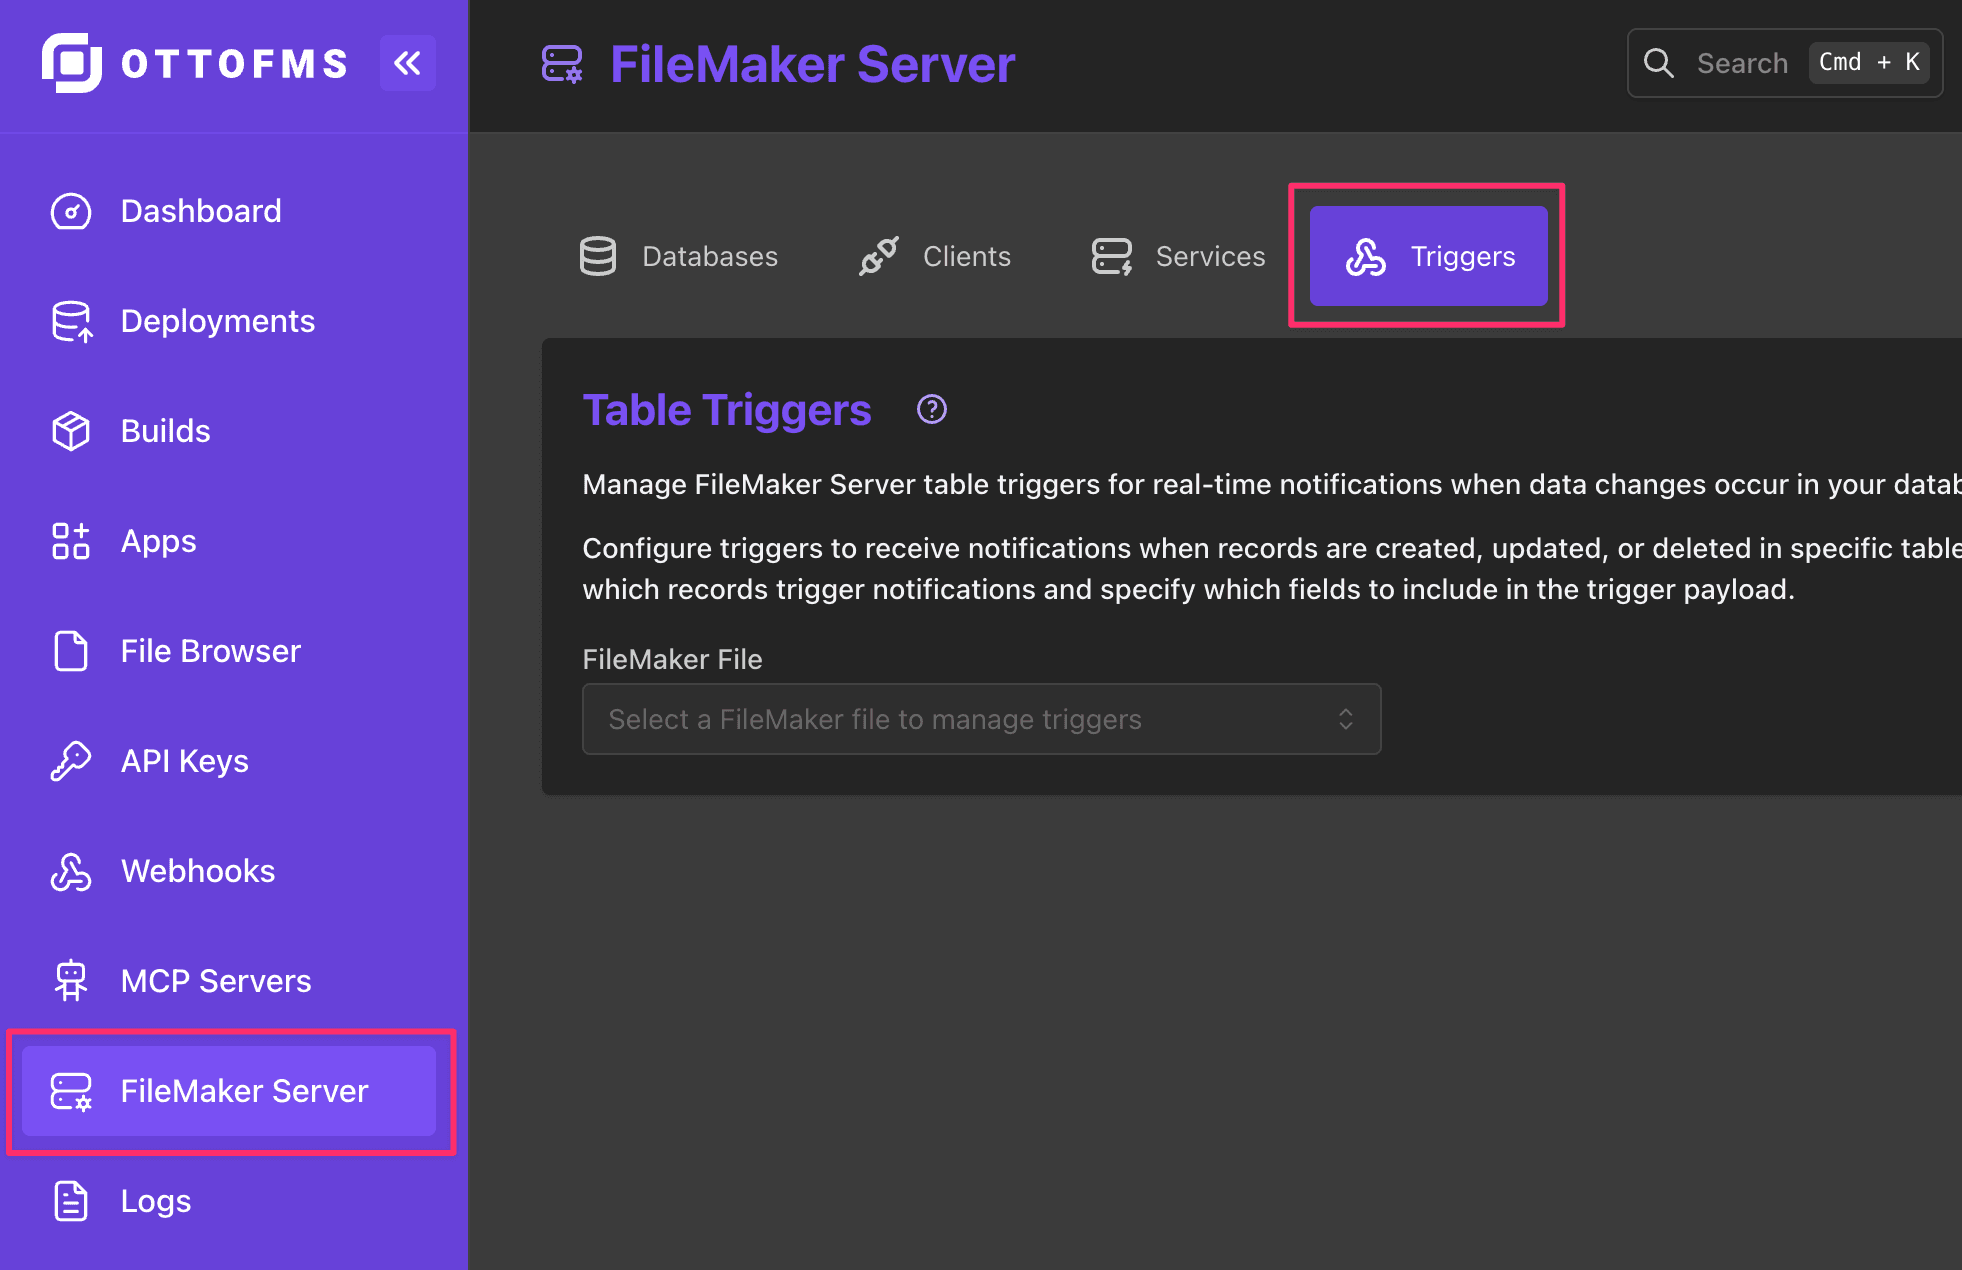The width and height of the screenshot is (1962, 1270).
Task: Collapse the sidebar with the double-chevron button
Action: (x=408, y=62)
